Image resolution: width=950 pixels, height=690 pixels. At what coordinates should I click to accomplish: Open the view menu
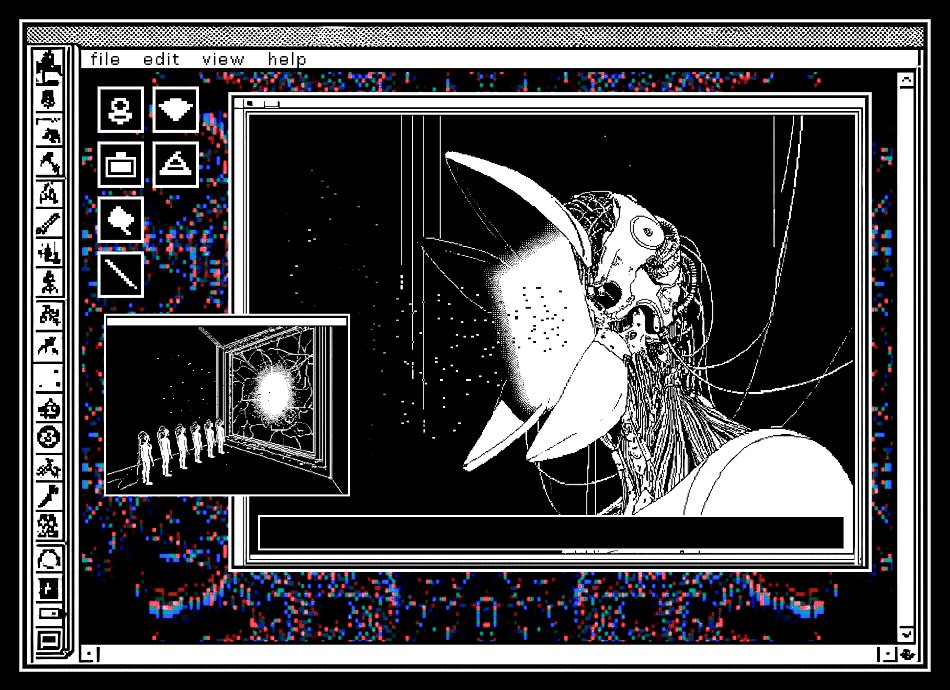click(x=223, y=59)
